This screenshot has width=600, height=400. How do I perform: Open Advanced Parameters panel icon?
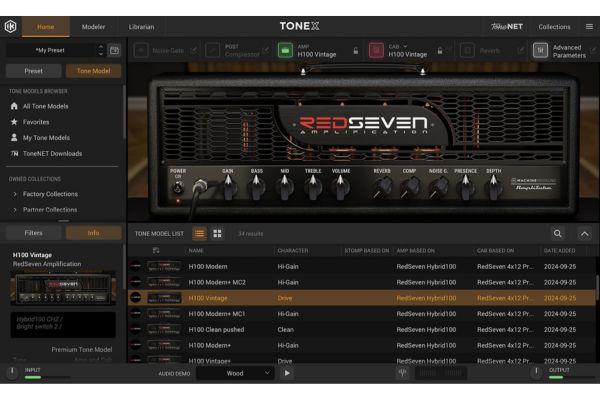click(x=540, y=50)
